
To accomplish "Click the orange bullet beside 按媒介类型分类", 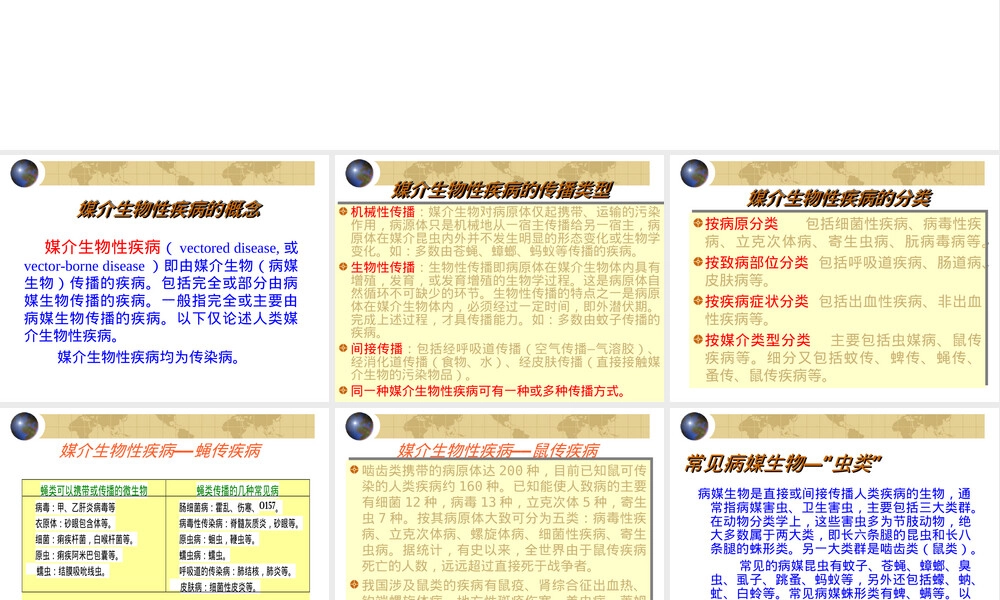I will coord(698,339).
